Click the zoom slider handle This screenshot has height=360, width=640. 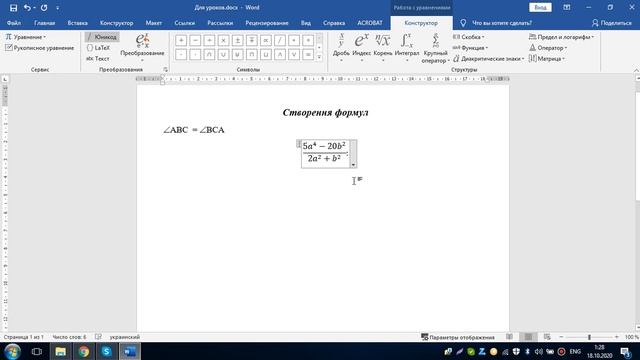(x=589, y=337)
